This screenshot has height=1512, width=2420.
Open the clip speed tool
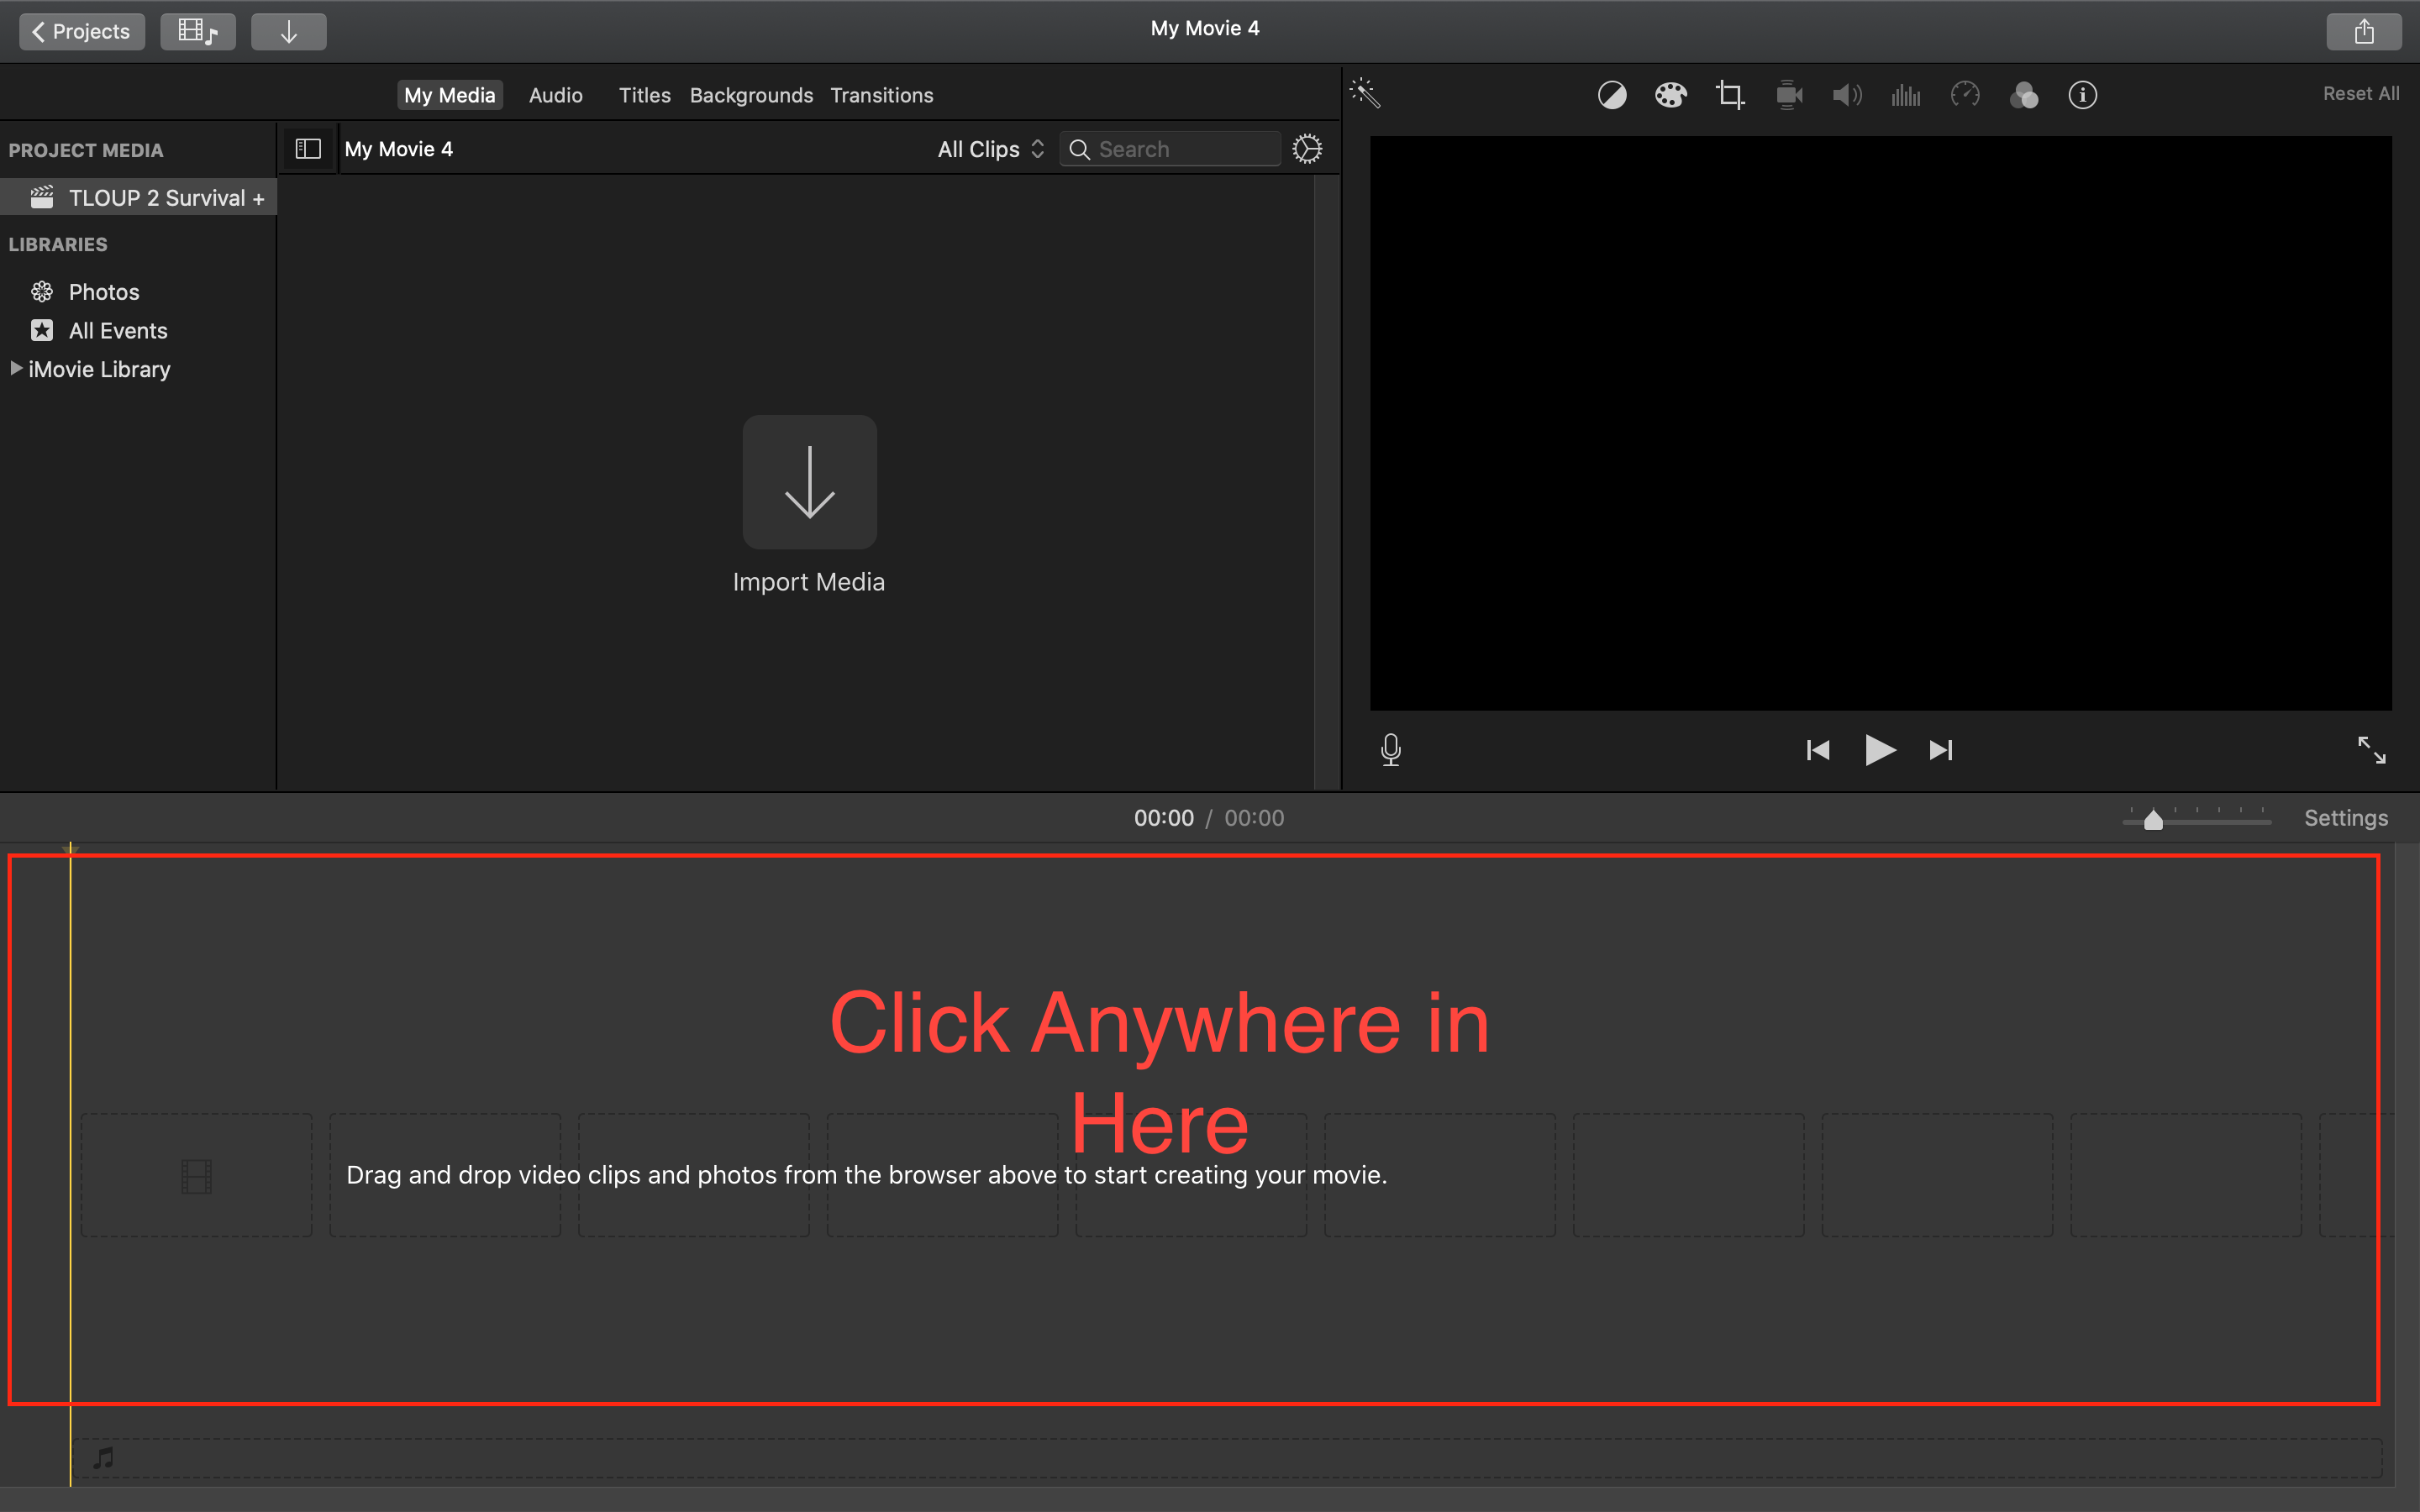(1964, 95)
